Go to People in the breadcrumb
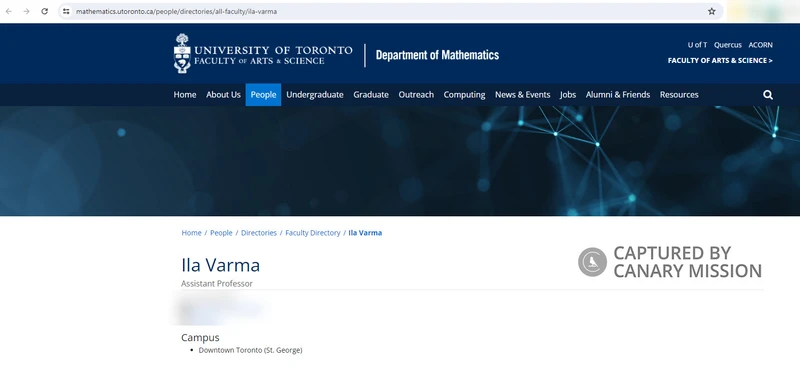Viewport: 800px width, 379px height. pos(221,233)
